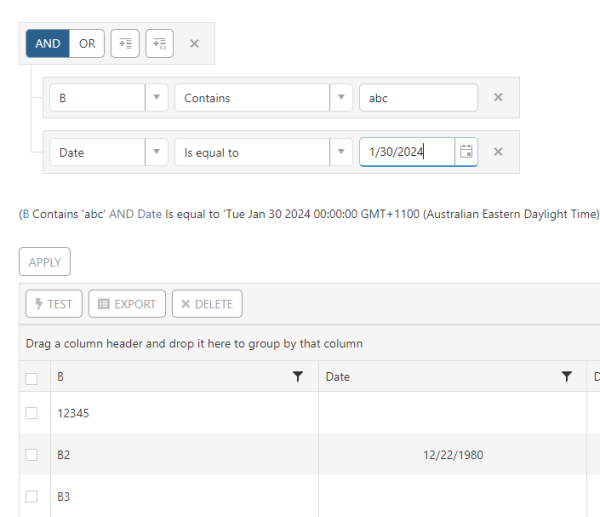Click the 12345 cell
This screenshot has height=517, width=600.
point(184,413)
